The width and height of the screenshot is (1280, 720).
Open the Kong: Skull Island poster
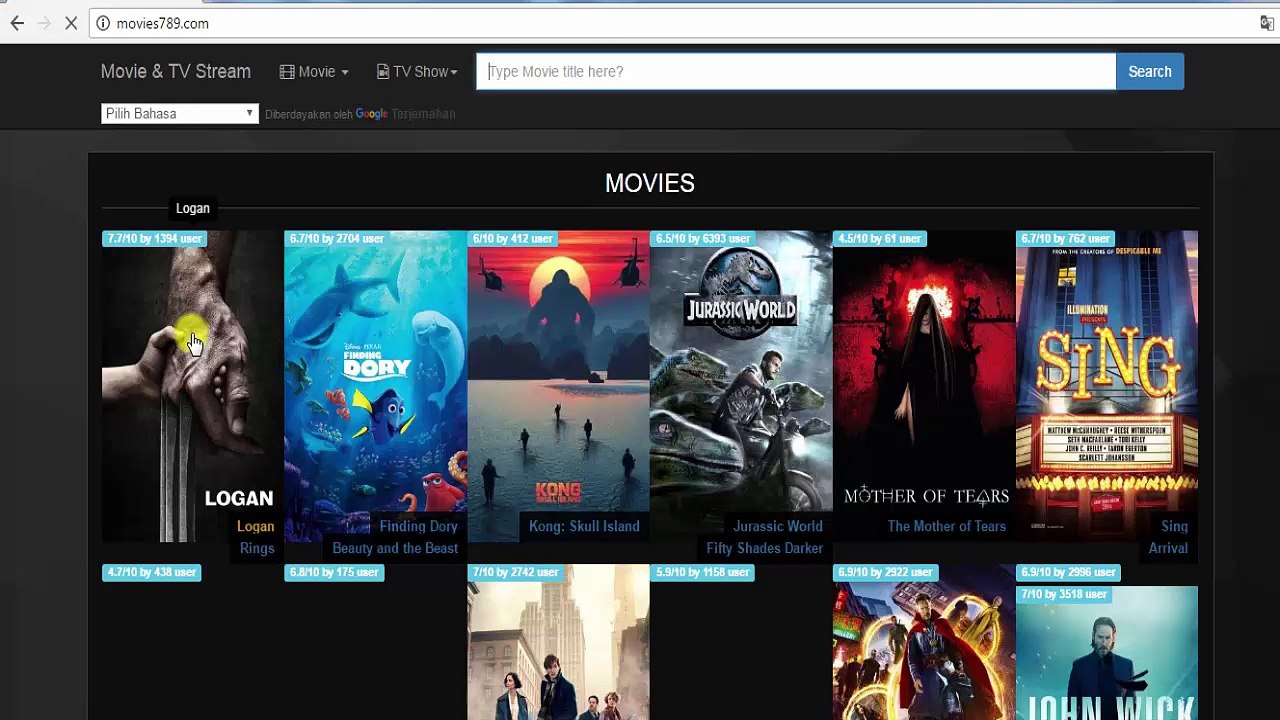coord(558,386)
